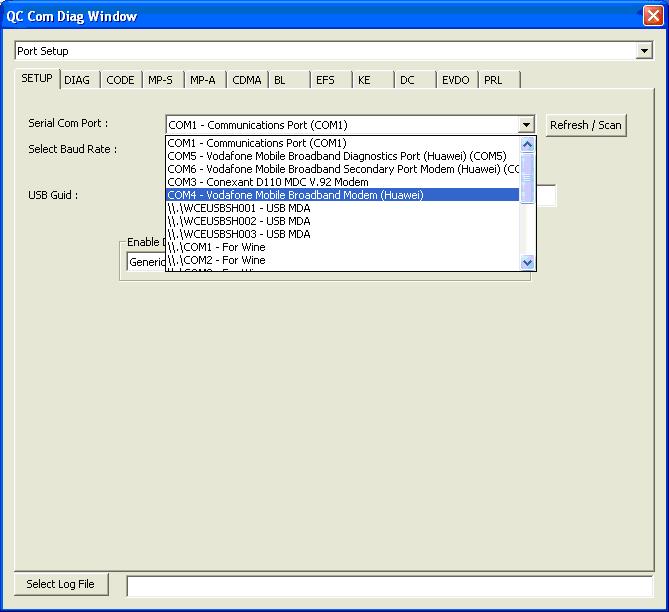This screenshot has height=612, width=669.
Task: Click the port list scroll up arrow
Action: (x=527, y=145)
